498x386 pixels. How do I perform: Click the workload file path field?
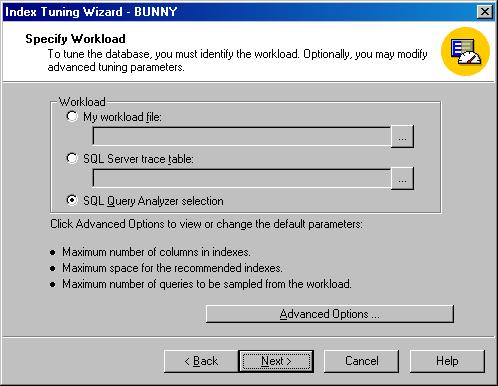pos(242,136)
